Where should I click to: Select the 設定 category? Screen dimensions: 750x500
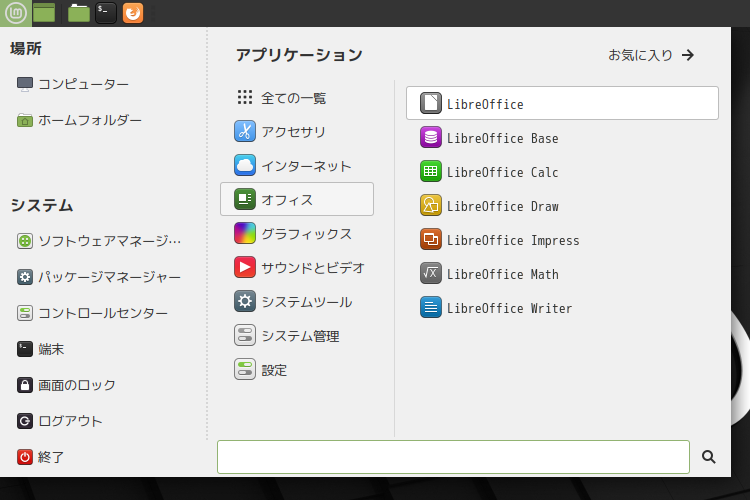297,369
